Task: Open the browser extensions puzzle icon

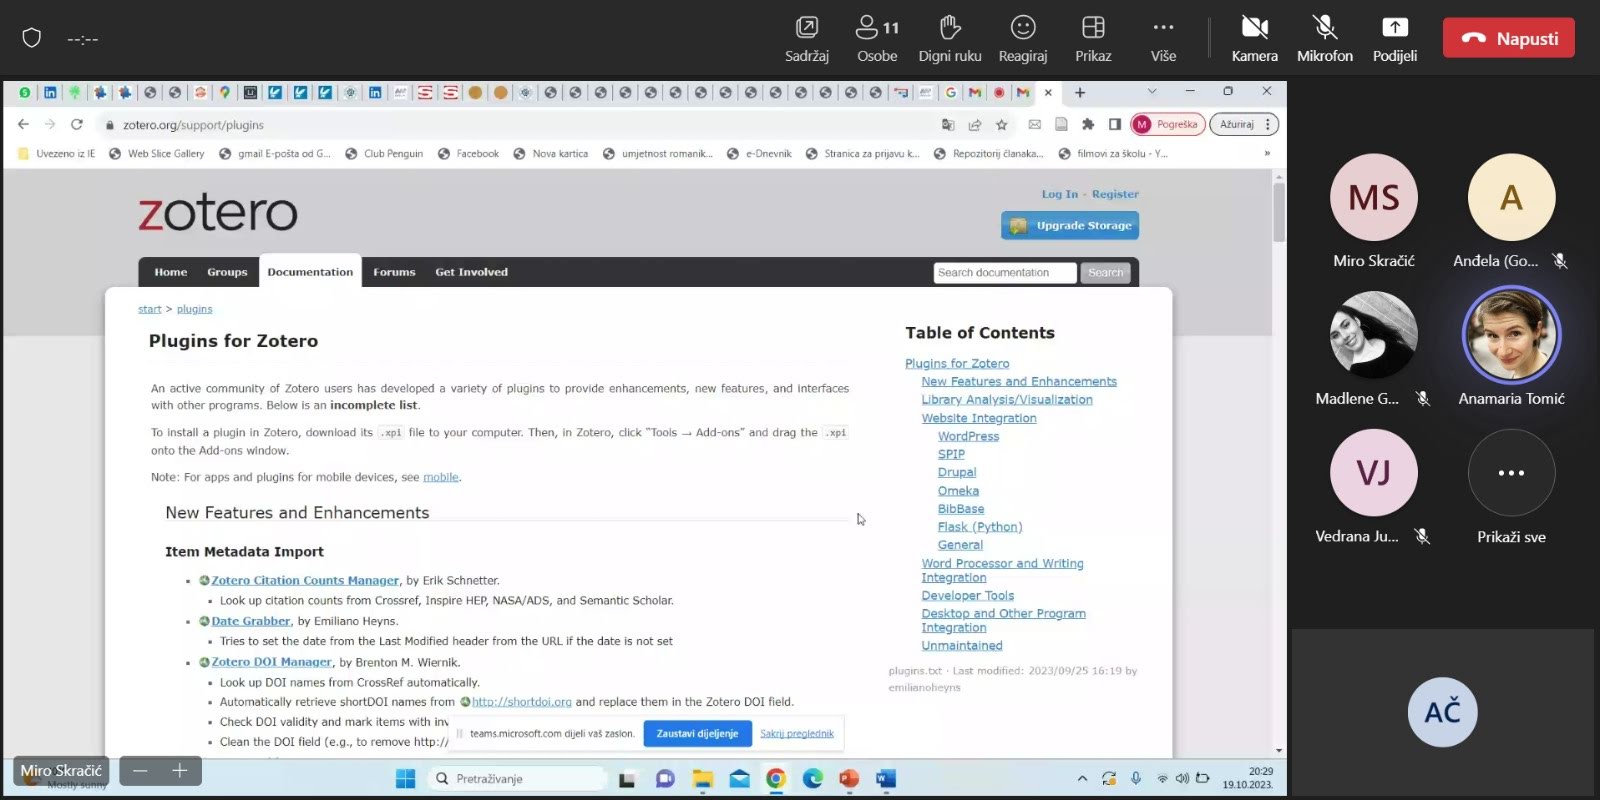Action: [x=1088, y=125]
